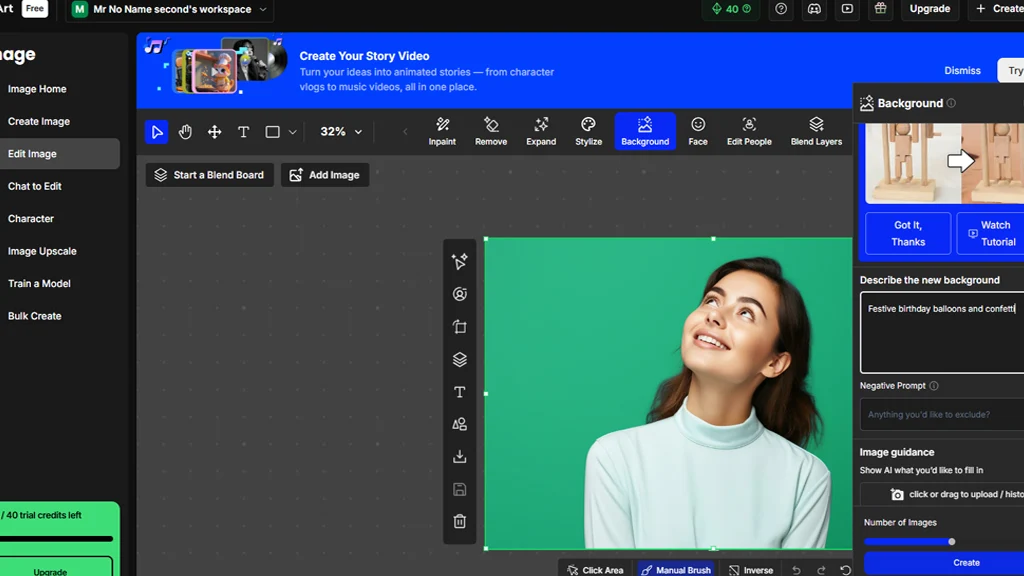Image resolution: width=1024 pixels, height=576 pixels.
Task: Expand the rectangle shape tool dropdown
Action: click(293, 132)
